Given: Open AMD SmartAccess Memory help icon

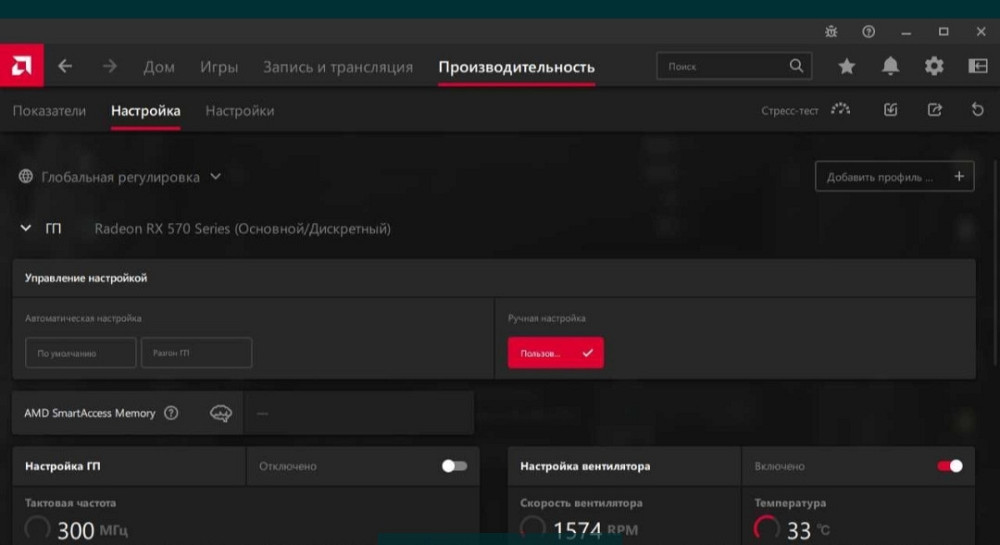Looking at the screenshot, I should (171, 413).
